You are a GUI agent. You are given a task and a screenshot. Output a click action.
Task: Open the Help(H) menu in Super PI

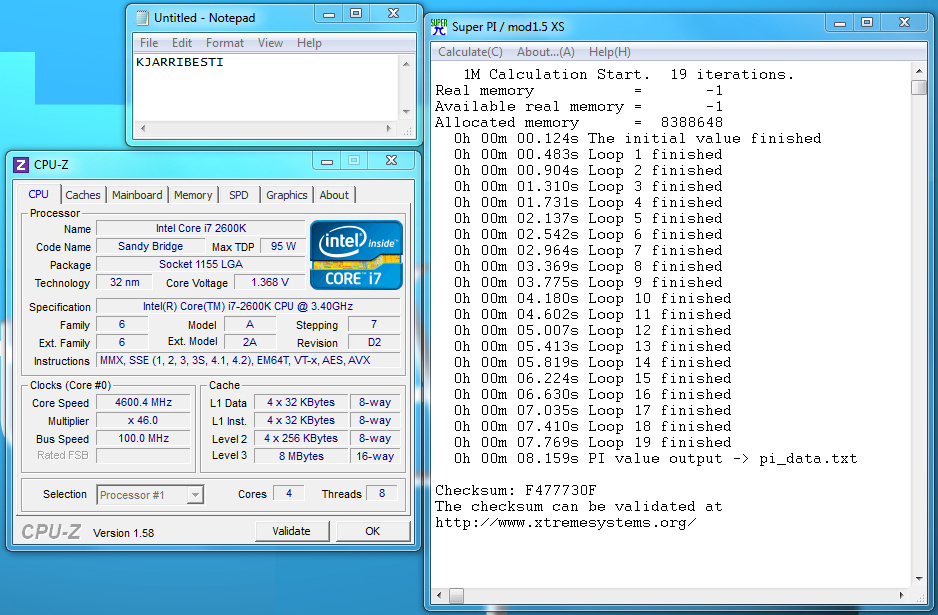(609, 52)
